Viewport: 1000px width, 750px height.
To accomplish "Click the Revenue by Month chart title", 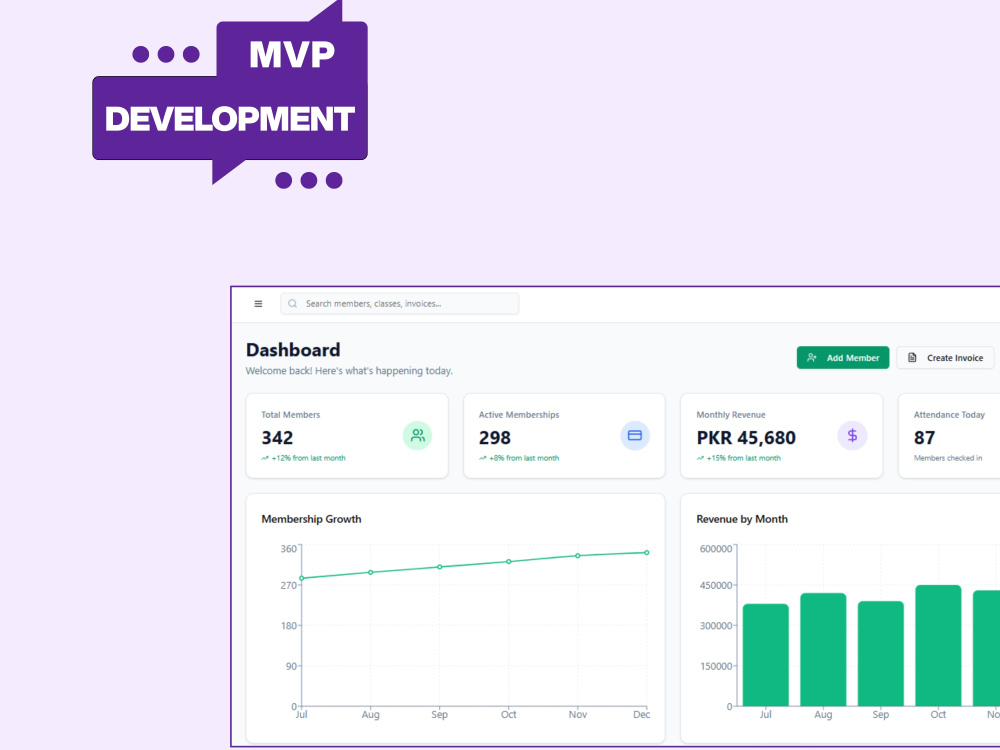I will (742, 519).
